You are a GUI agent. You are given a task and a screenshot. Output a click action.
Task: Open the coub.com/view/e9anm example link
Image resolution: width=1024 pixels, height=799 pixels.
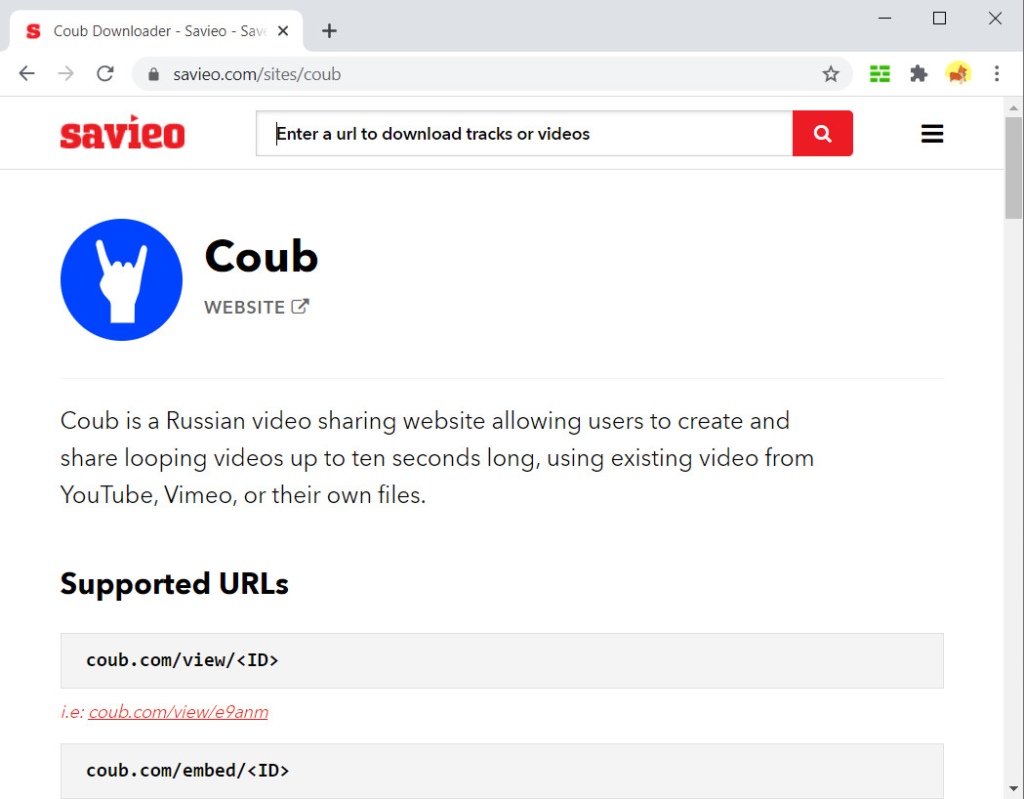coord(178,711)
